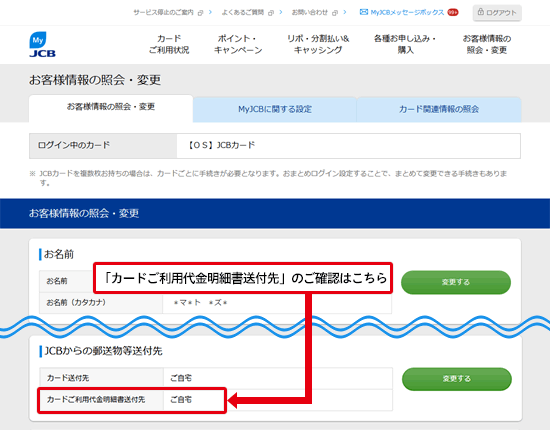Click external-link icon beside お問い合わせ

click(x=335, y=13)
